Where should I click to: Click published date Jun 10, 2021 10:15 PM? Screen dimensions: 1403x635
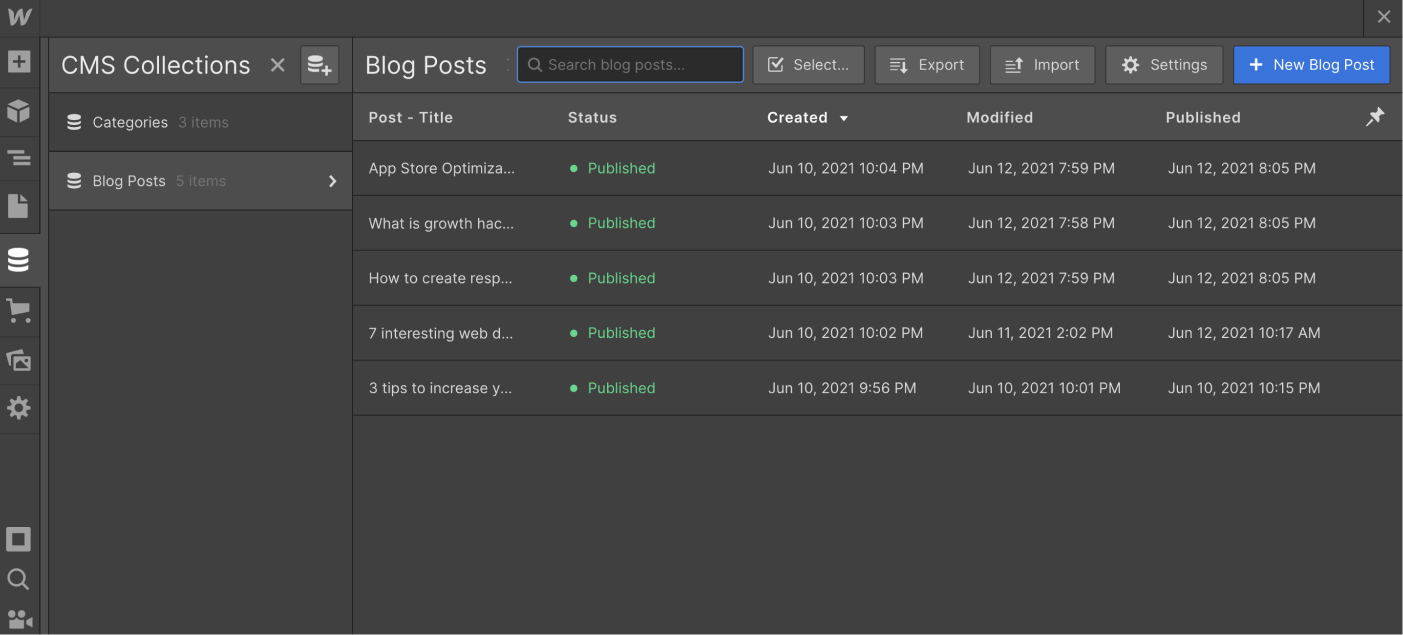click(1244, 388)
